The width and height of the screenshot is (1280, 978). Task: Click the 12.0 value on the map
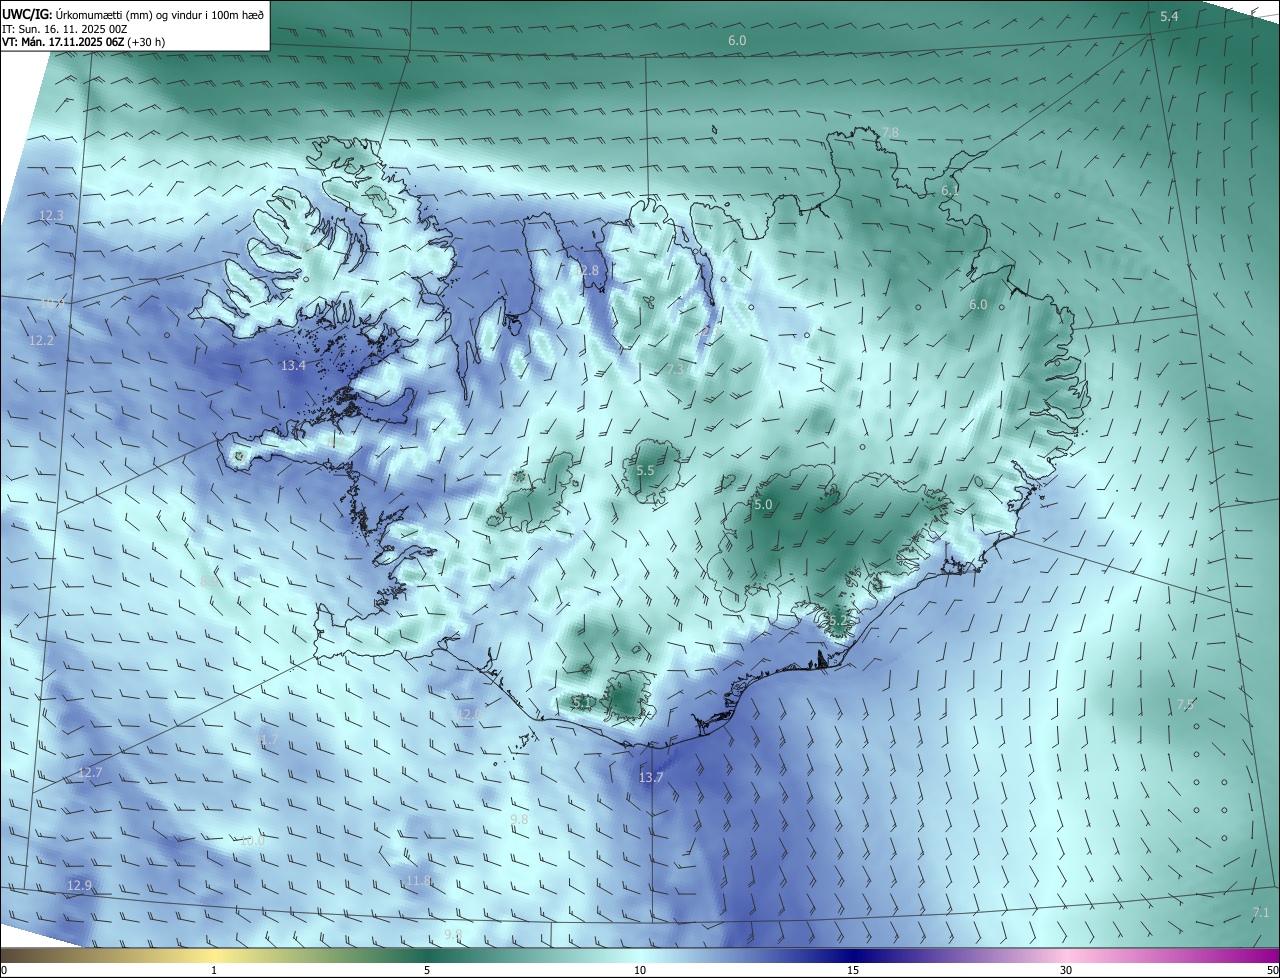pos(469,713)
